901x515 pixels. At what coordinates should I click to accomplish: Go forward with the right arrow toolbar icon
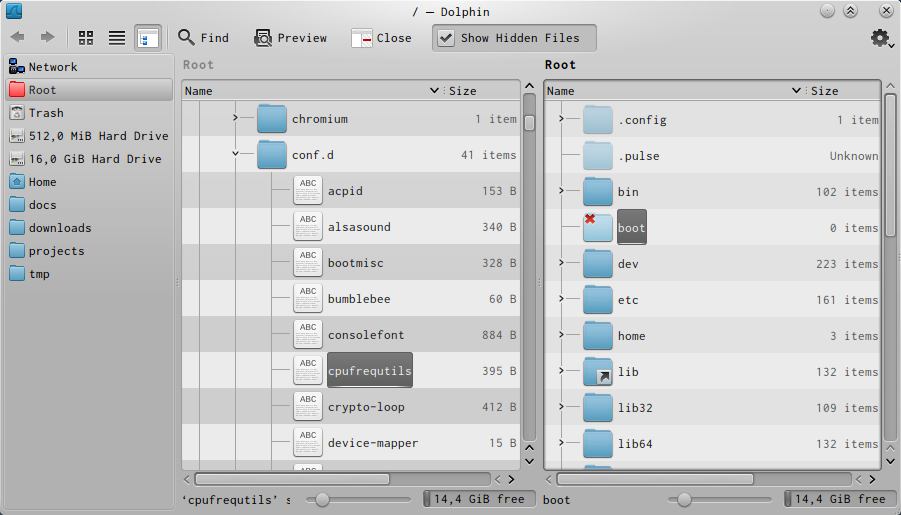47,37
